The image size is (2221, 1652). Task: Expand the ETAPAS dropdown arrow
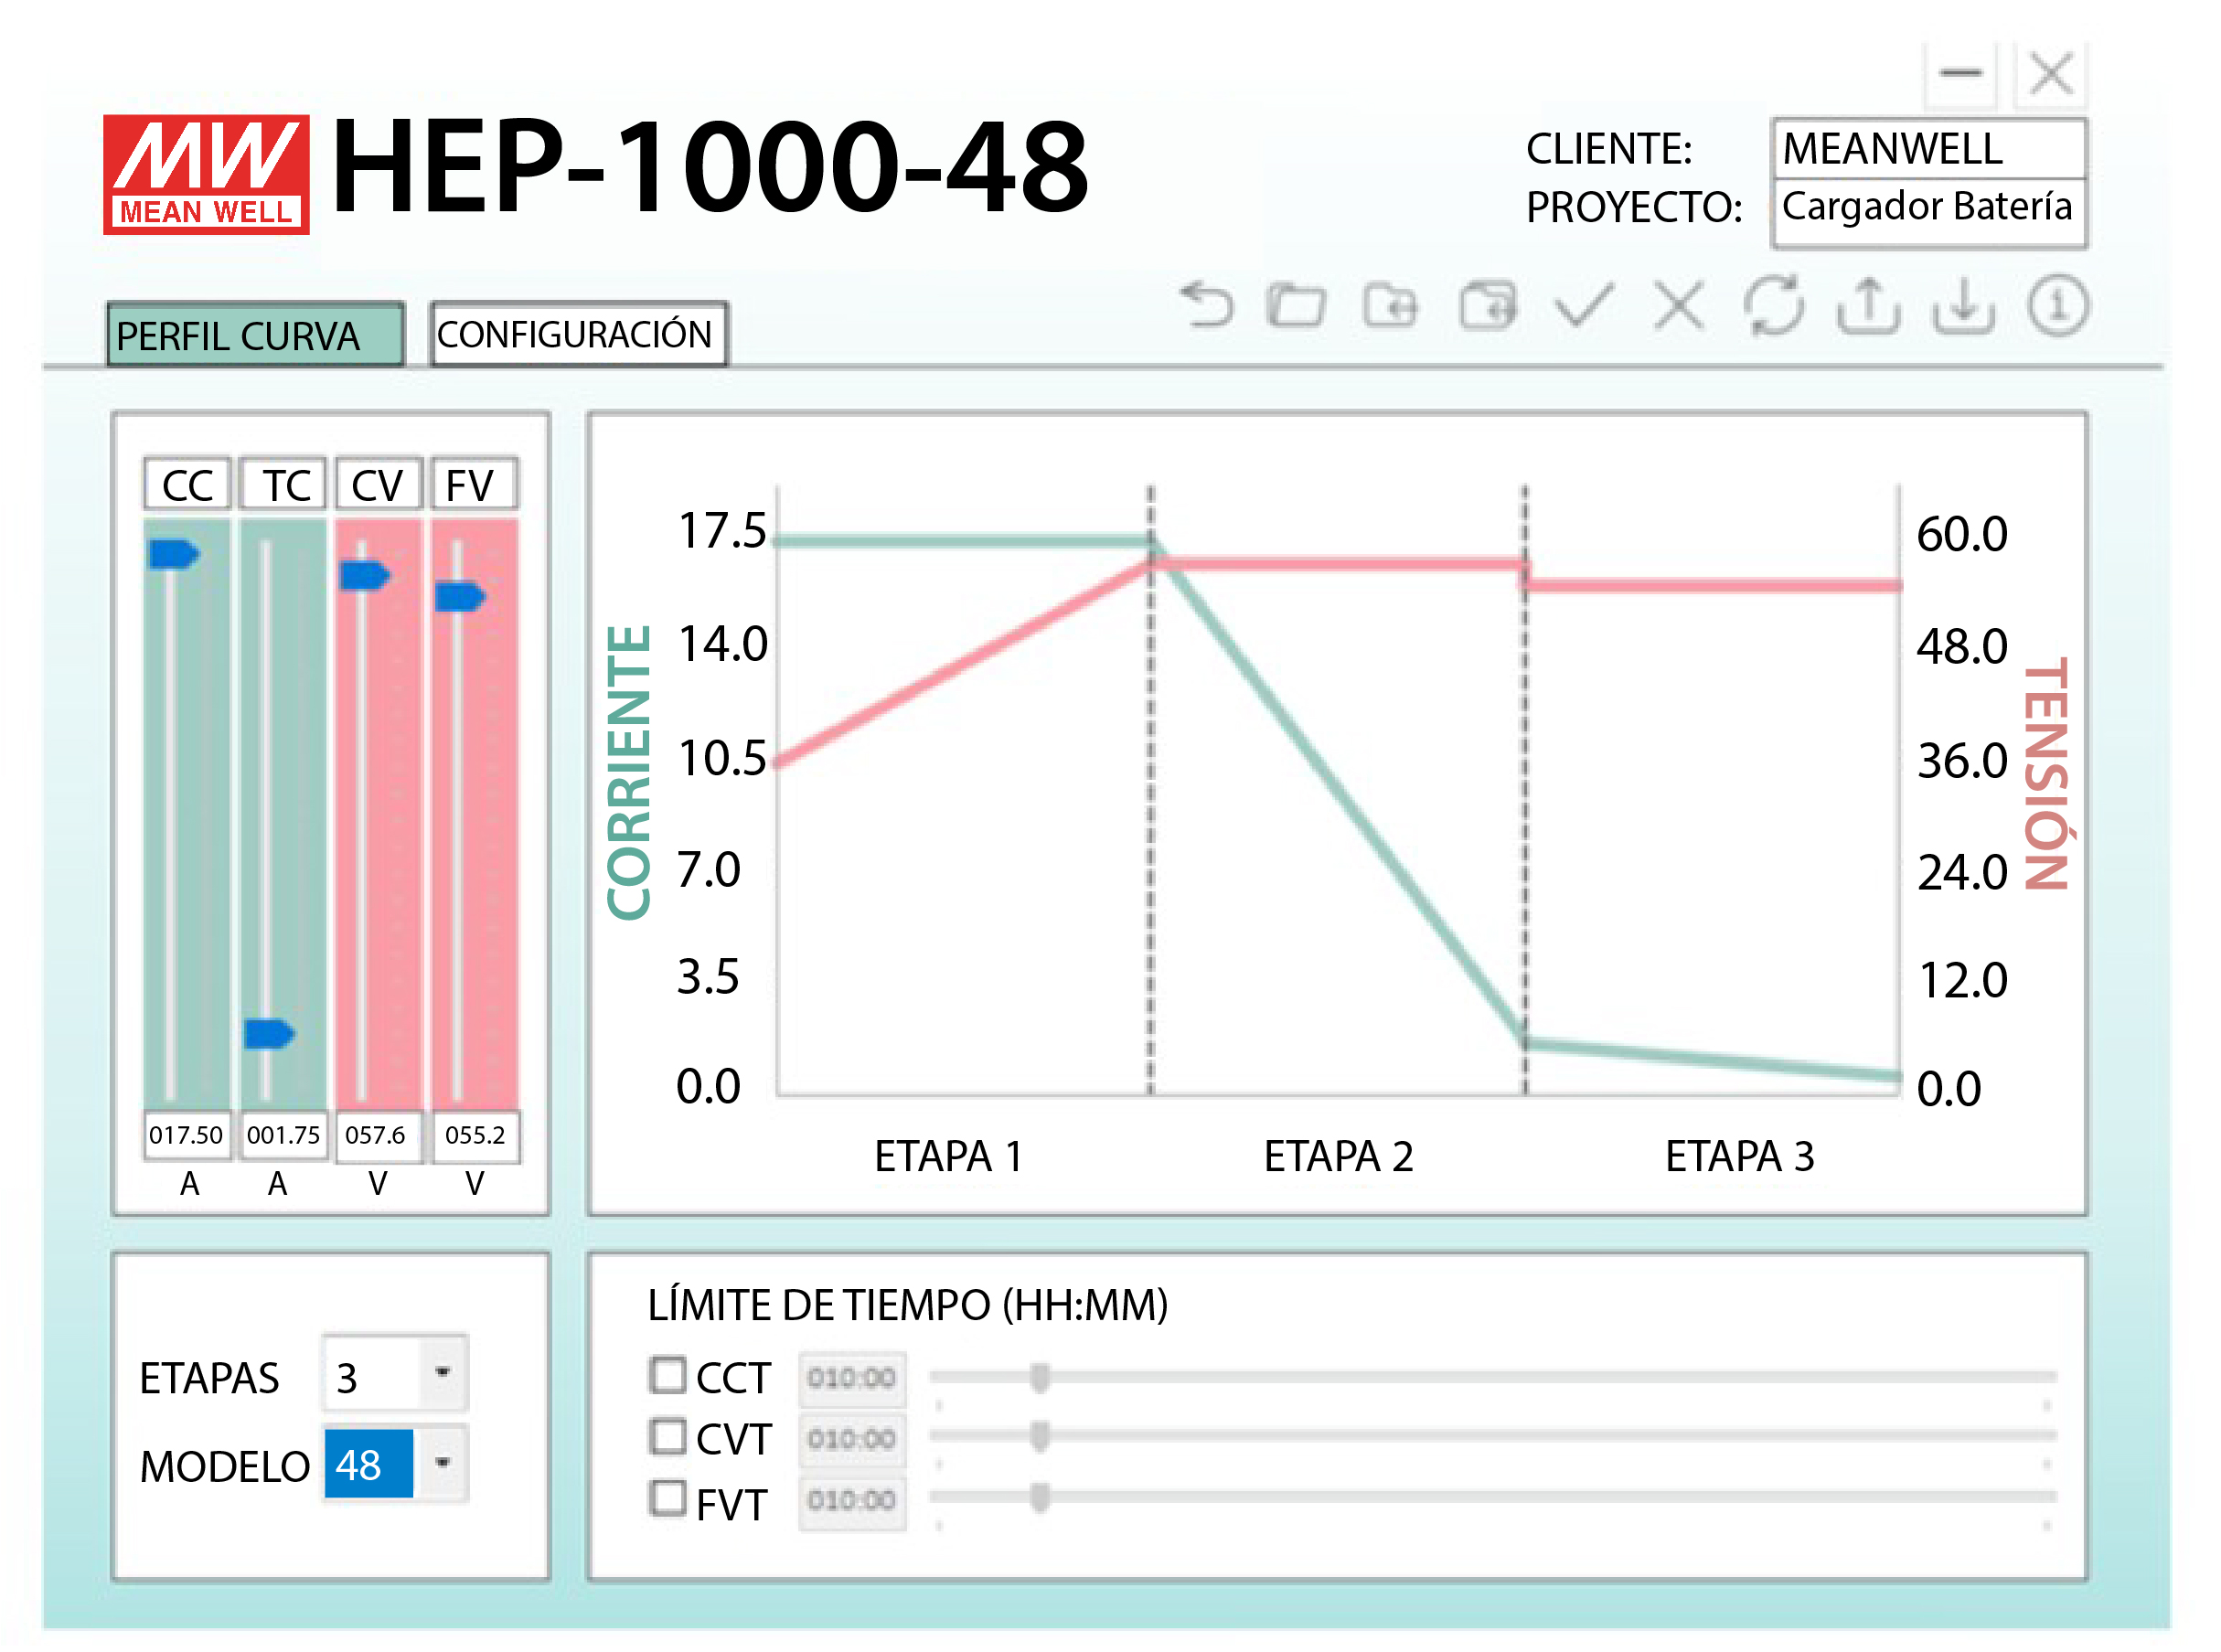tap(443, 1373)
